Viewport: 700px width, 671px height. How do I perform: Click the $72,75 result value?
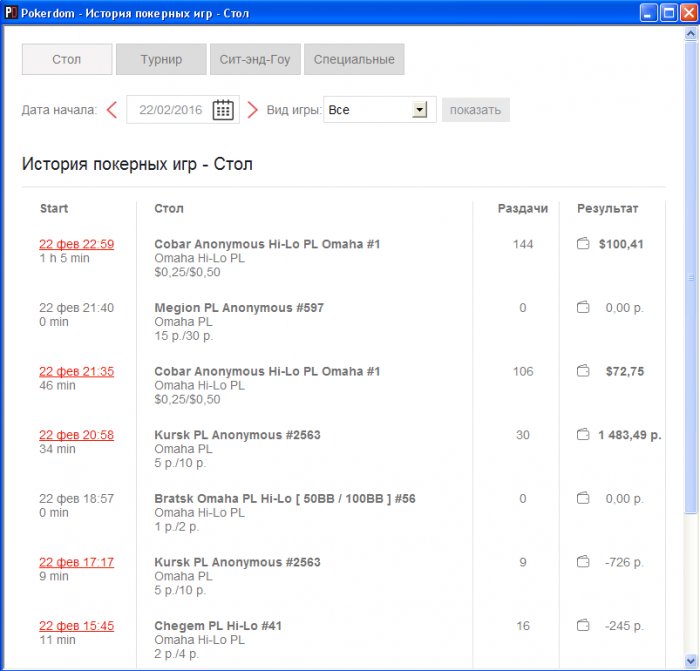click(x=625, y=371)
